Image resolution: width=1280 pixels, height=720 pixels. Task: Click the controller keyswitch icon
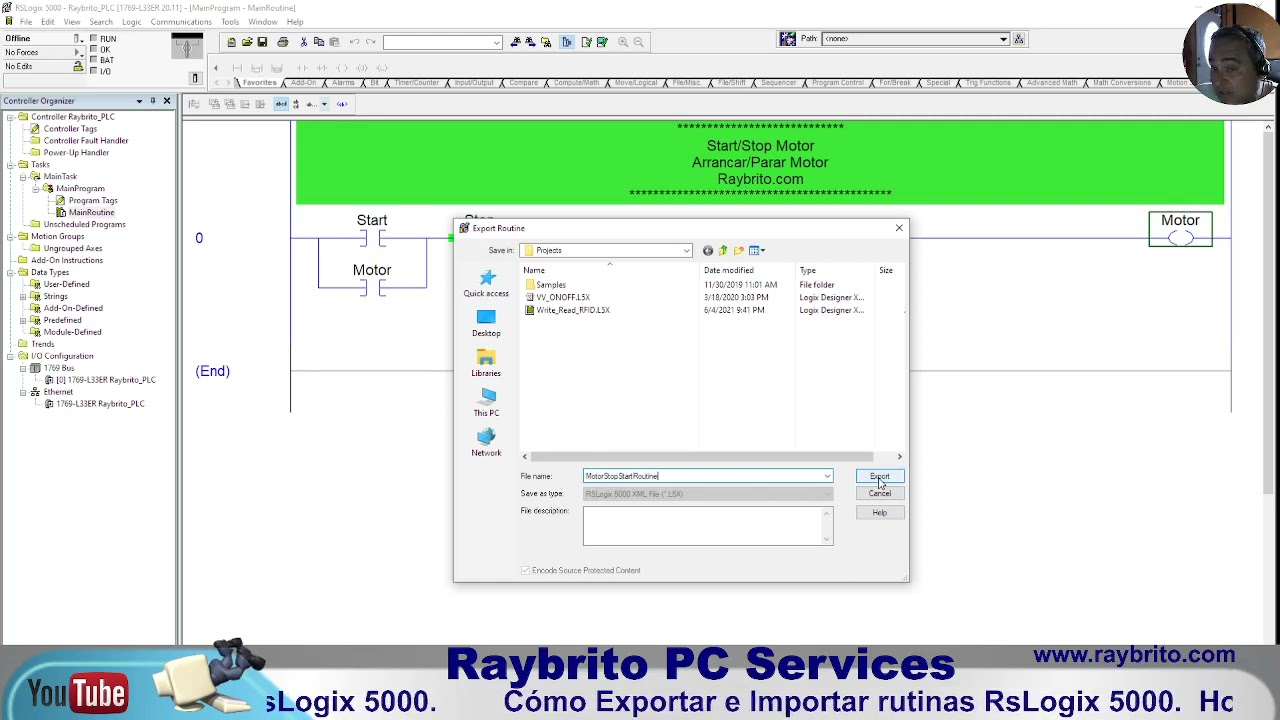(x=187, y=47)
